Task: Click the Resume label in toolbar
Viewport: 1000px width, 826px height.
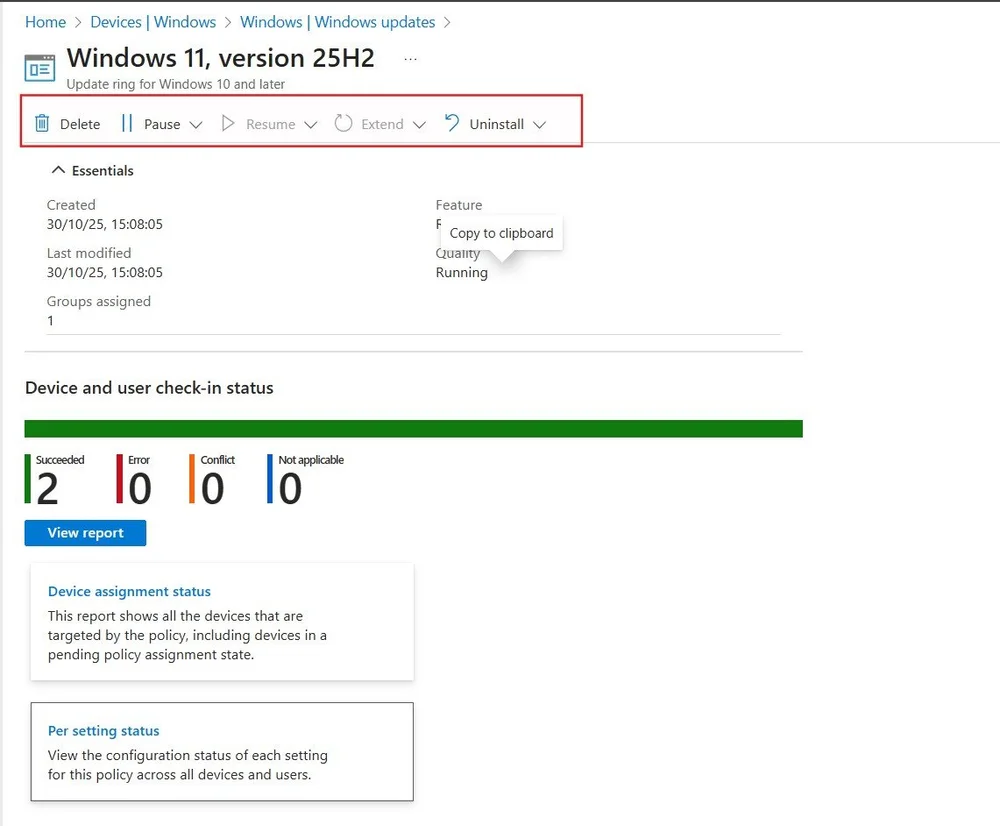Action: [x=270, y=124]
